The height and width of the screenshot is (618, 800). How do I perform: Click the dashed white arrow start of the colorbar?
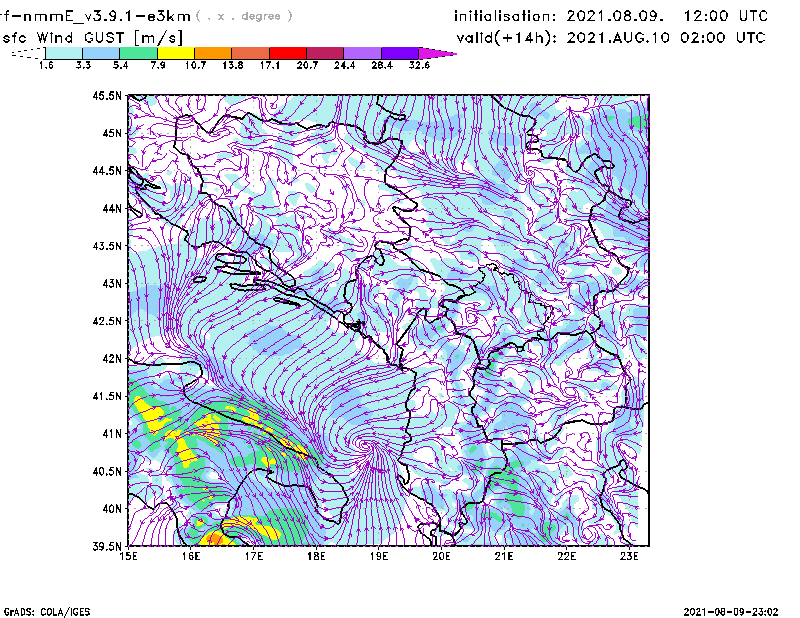(28, 53)
